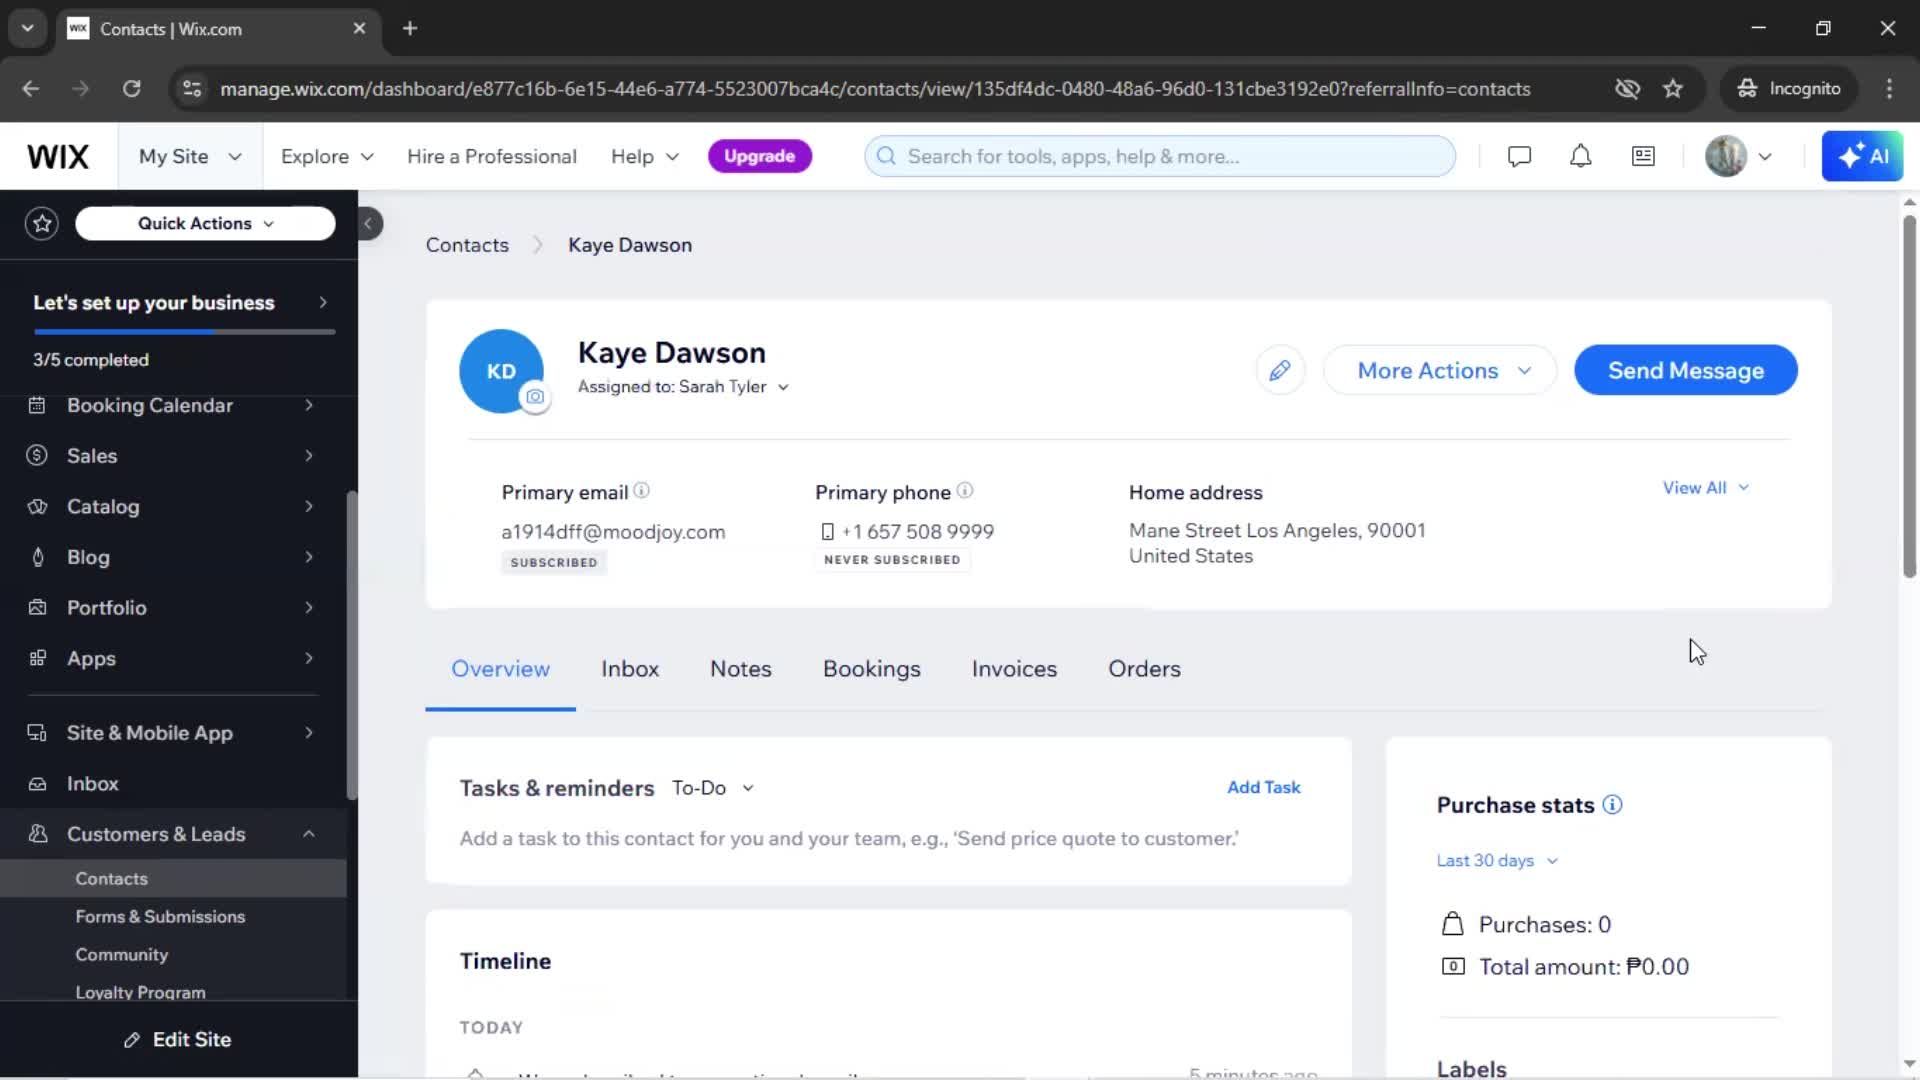Screen dimensions: 1920x1080
Task: Expand the Quick Actions dropdown
Action: tap(205, 224)
